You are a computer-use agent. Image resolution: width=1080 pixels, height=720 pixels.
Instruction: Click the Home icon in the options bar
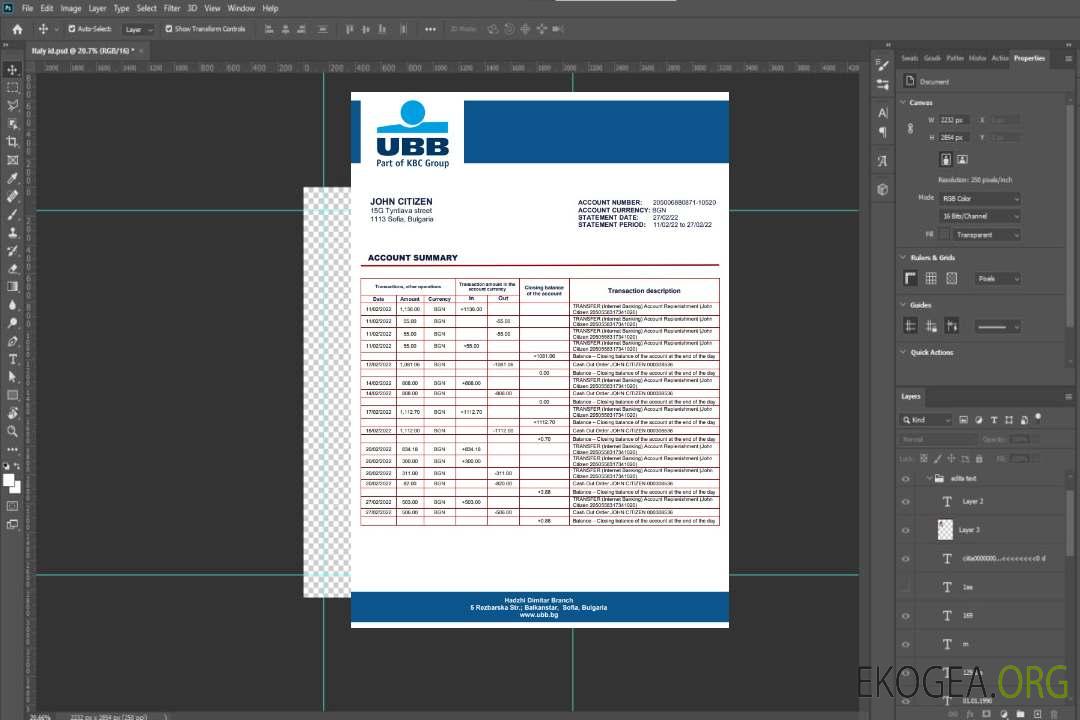tap(17, 29)
